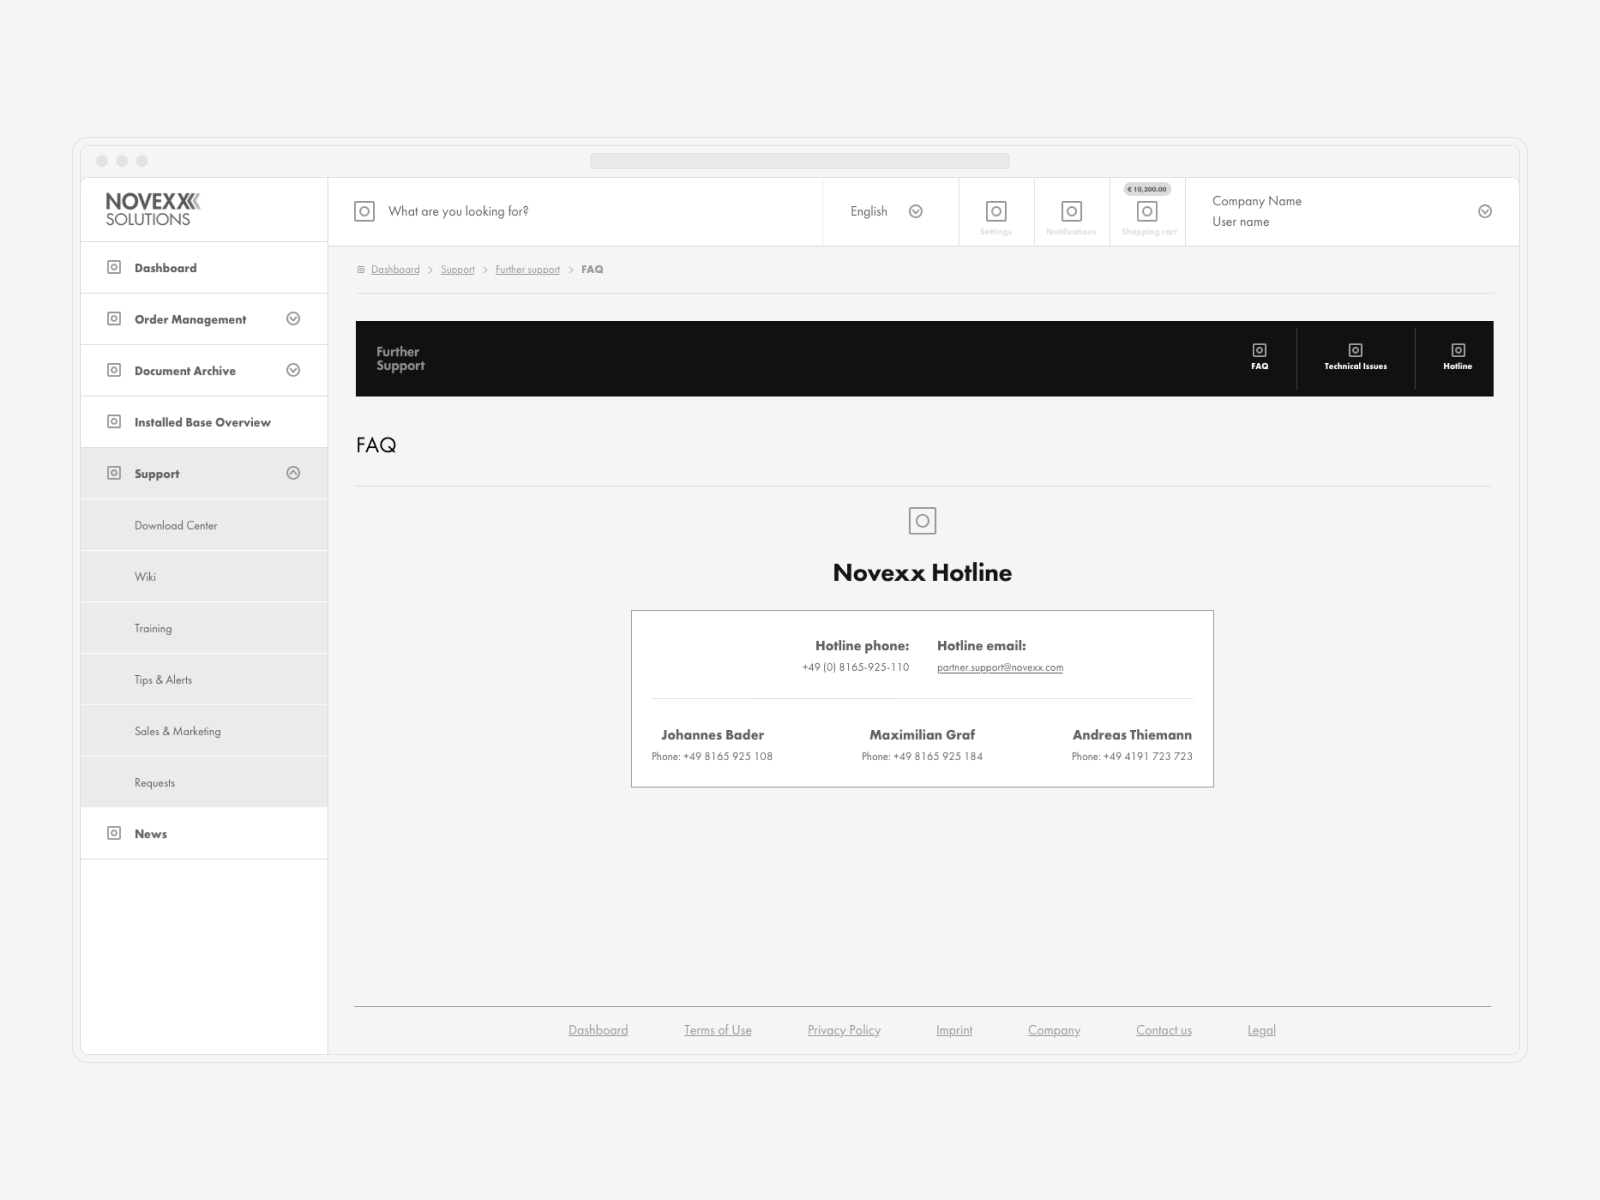Open the Legal footer link
The width and height of the screenshot is (1600, 1200).
1261,1030
